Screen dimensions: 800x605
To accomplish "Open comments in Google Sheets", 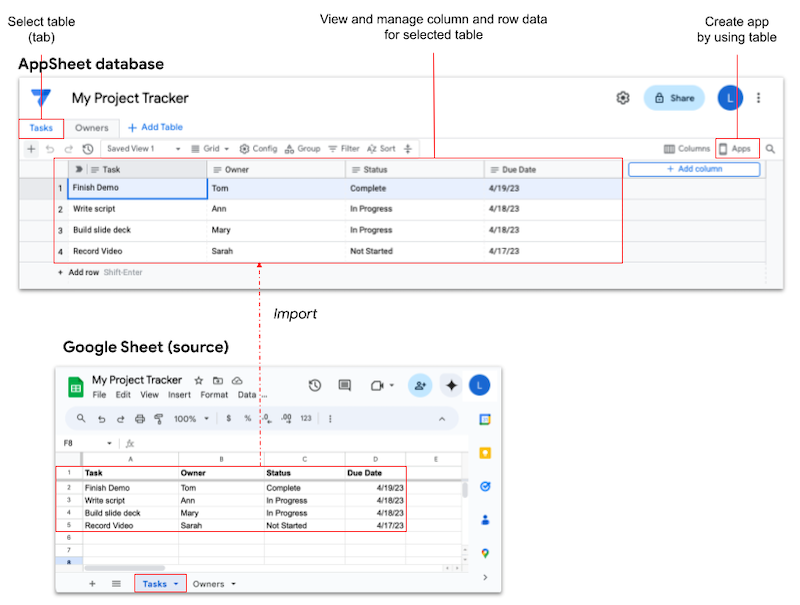I will [x=345, y=386].
